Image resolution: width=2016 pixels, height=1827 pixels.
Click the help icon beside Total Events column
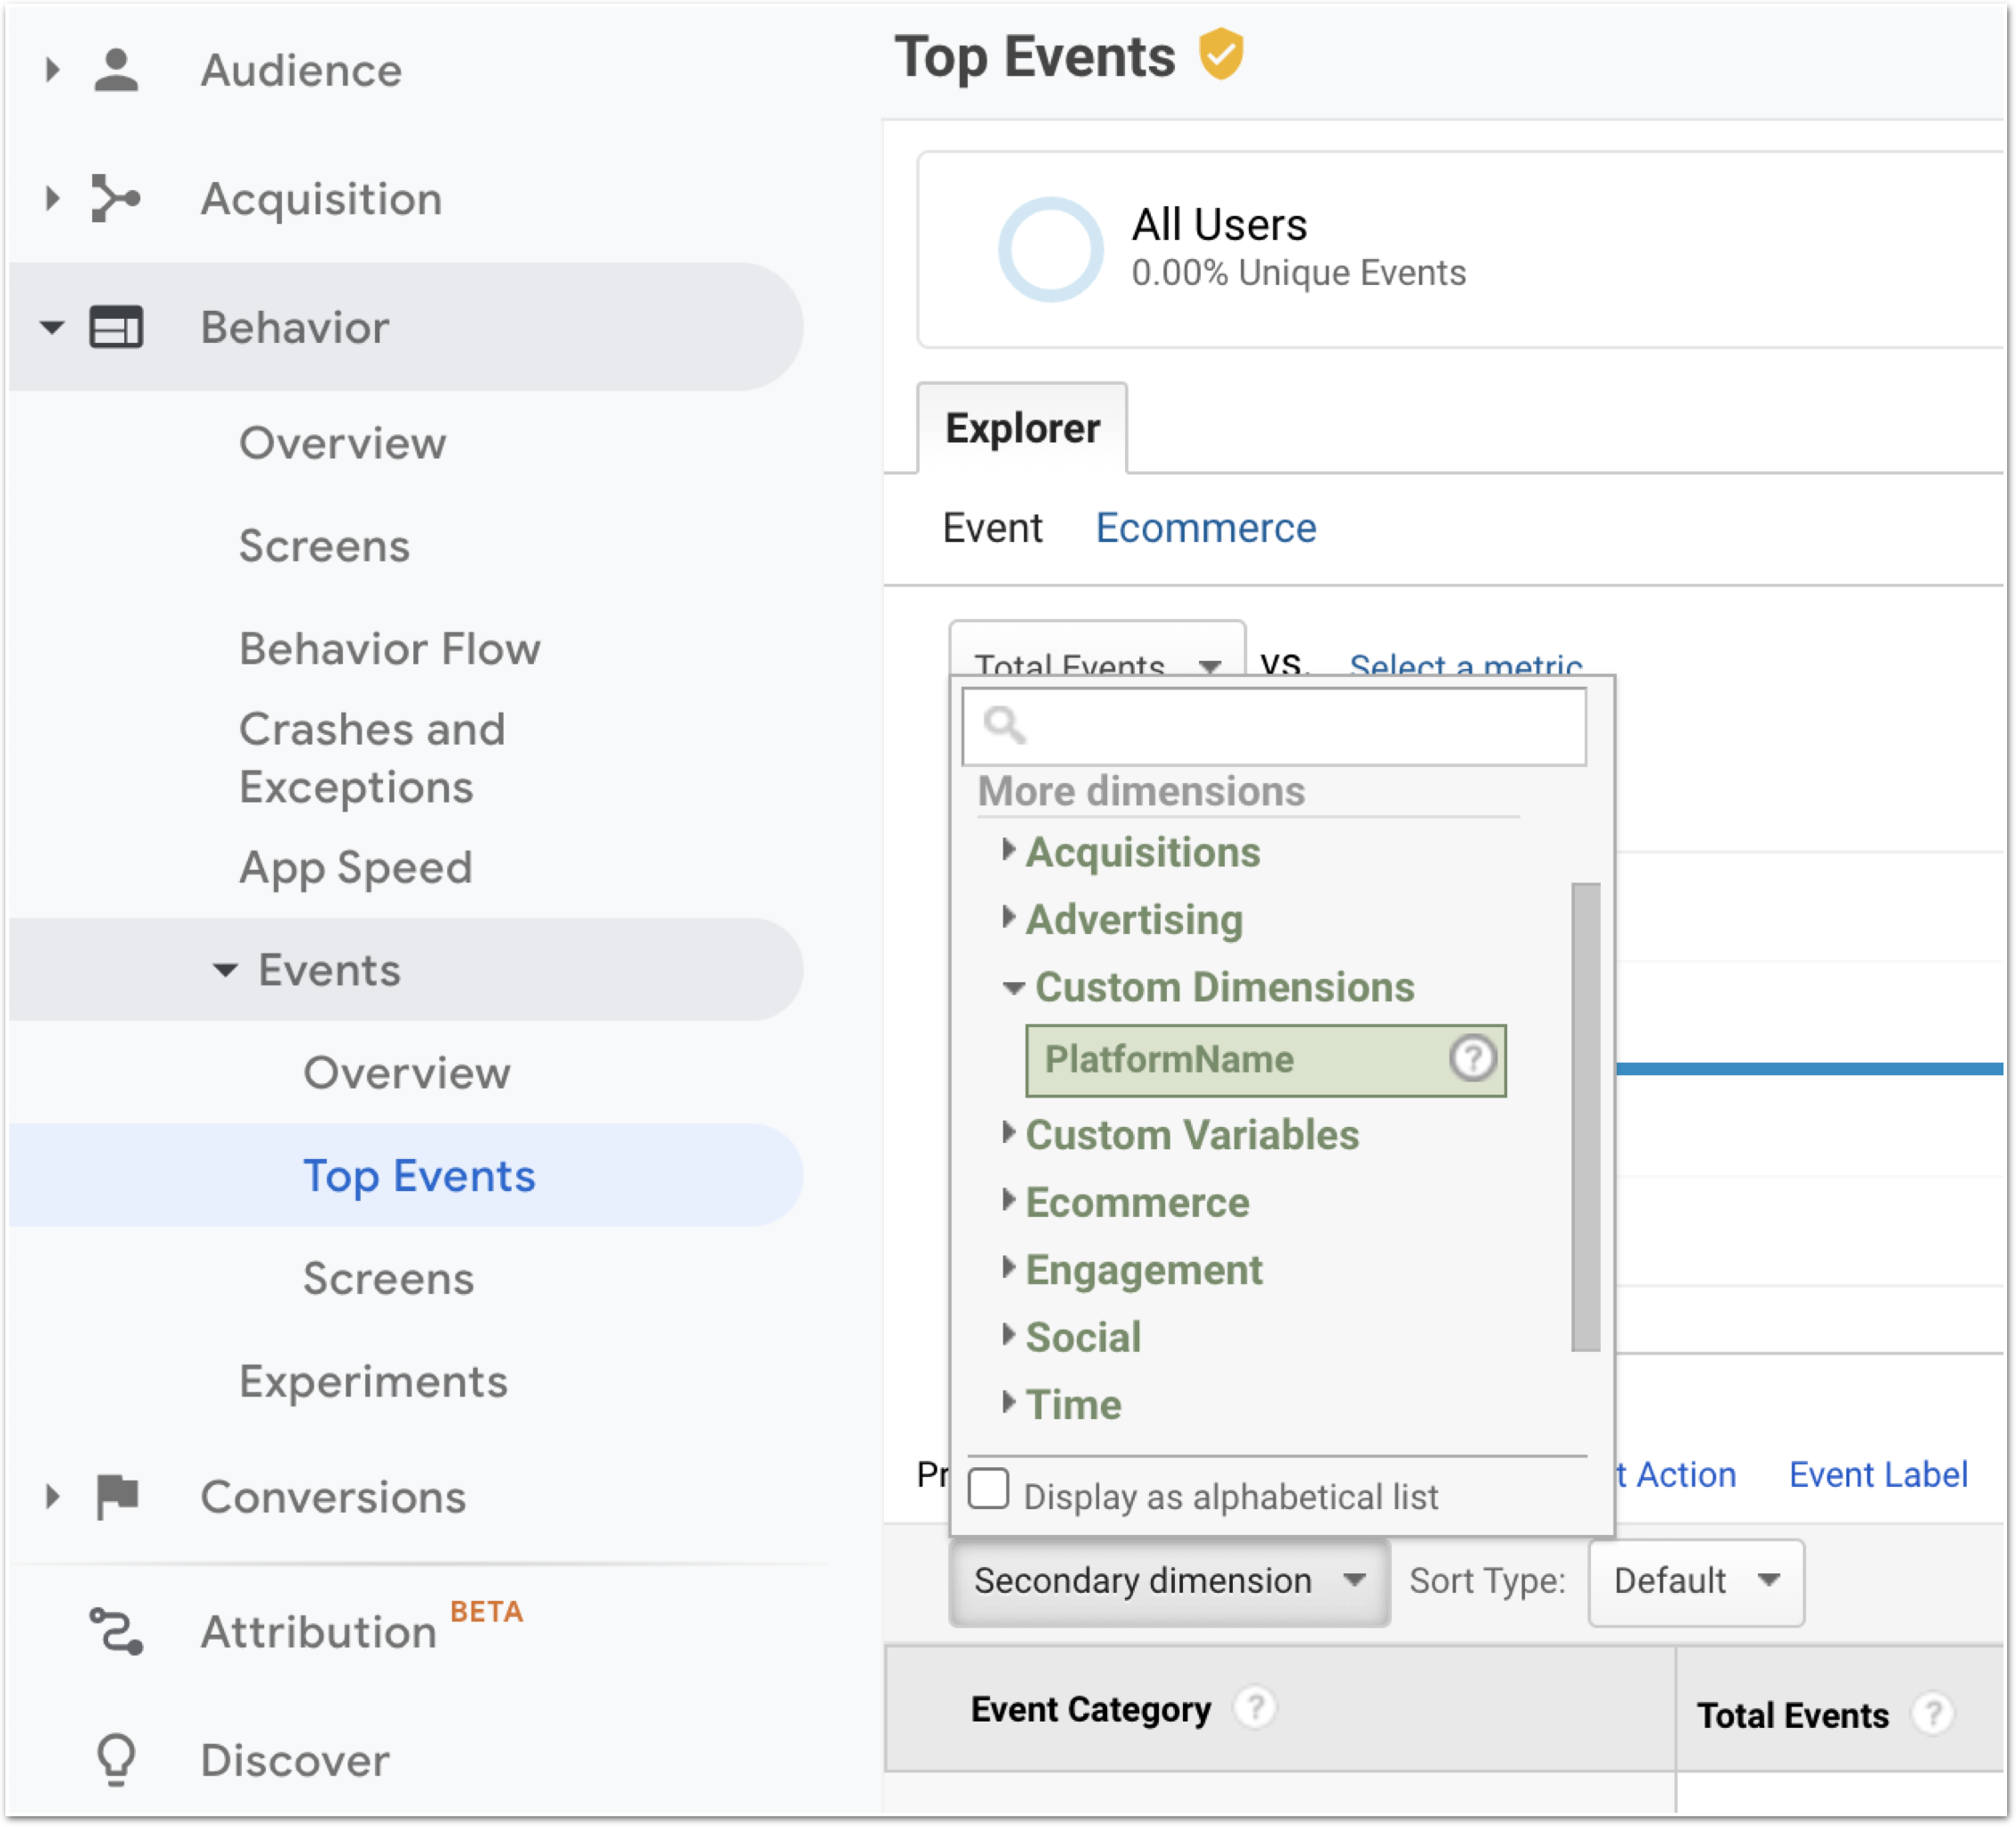(1932, 1714)
